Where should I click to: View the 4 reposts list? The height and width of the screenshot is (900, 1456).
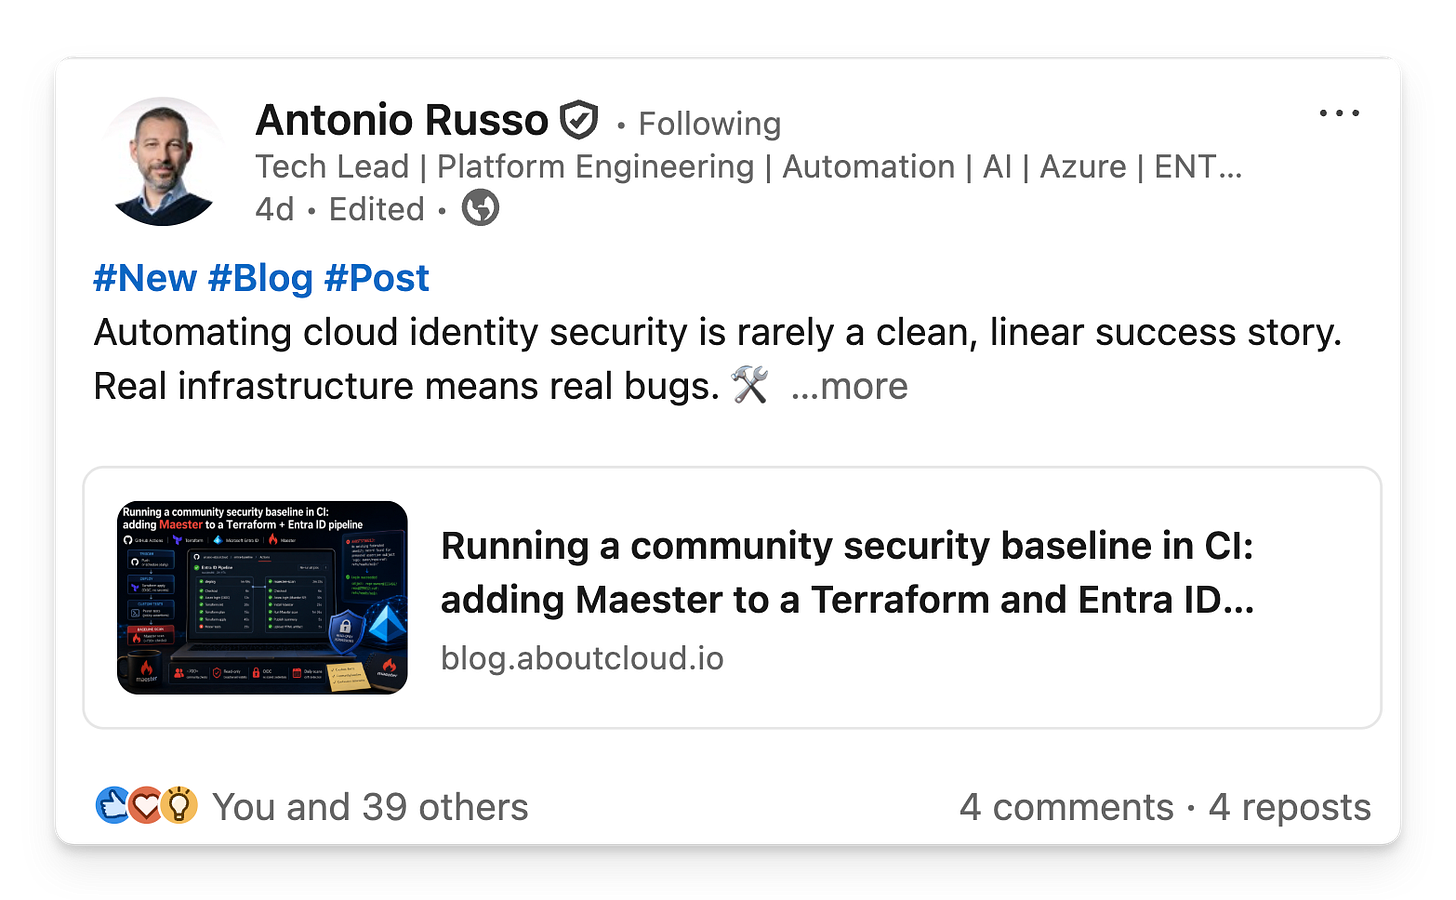1289,807
